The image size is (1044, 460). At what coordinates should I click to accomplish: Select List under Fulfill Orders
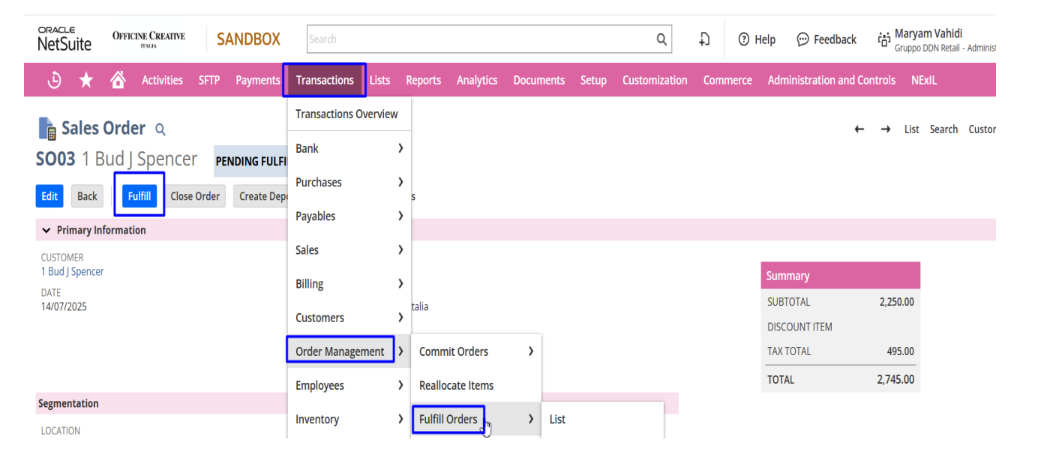click(557, 419)
